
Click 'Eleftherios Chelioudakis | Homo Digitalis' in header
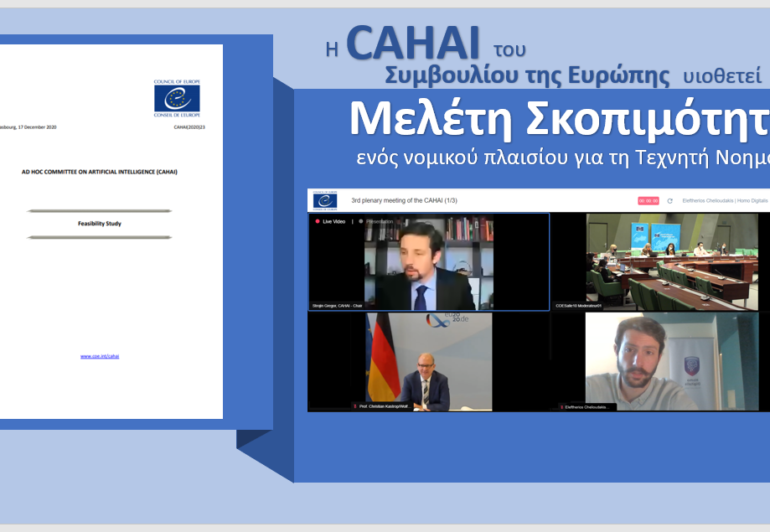(725, 201)
